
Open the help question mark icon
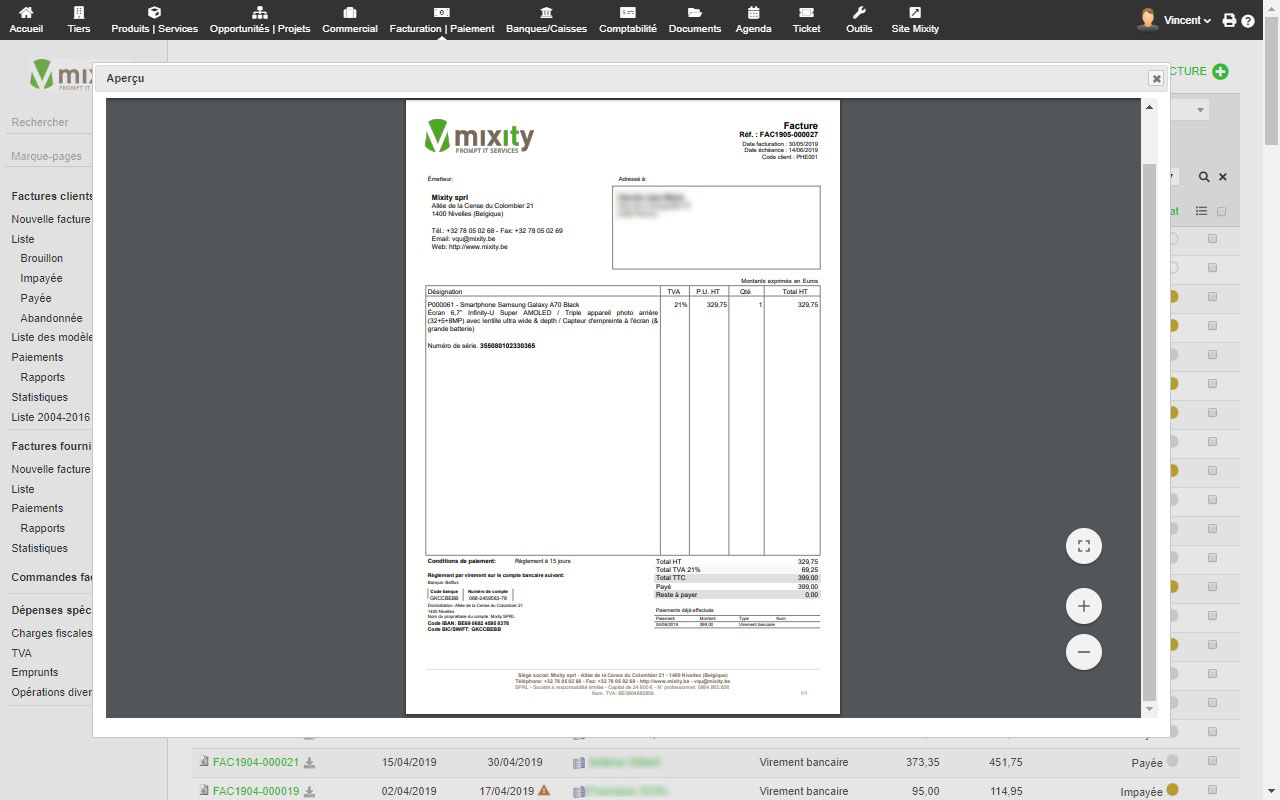coord(1248,20)
